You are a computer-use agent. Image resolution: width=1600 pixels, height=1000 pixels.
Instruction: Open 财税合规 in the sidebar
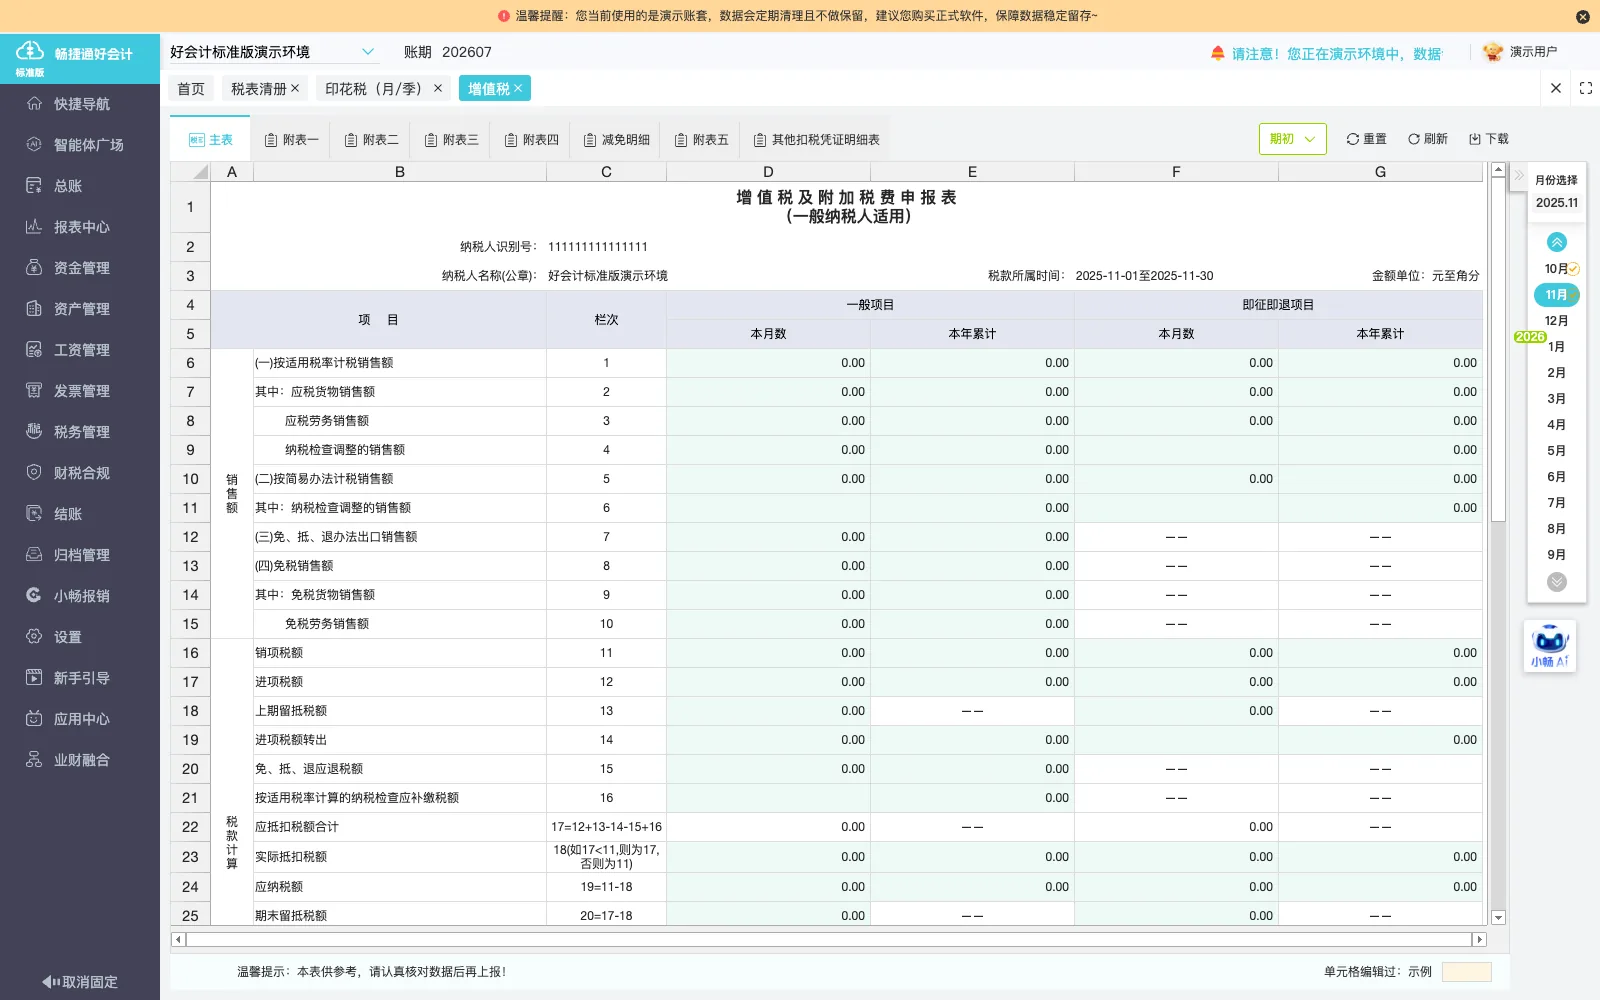pos(80,473)
